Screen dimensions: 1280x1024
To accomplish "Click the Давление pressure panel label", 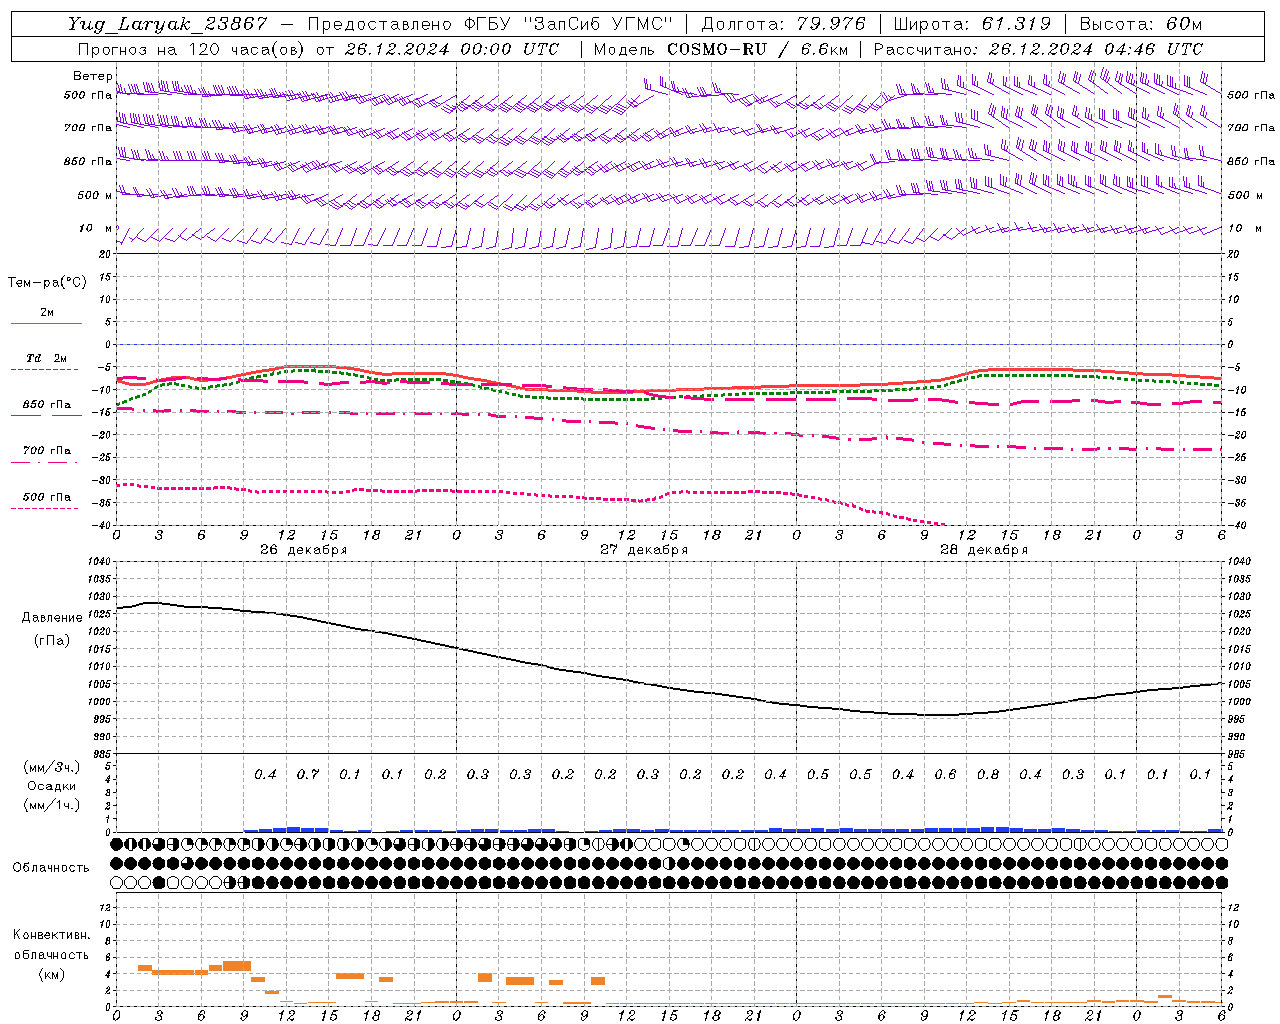I will click(52, 618).
